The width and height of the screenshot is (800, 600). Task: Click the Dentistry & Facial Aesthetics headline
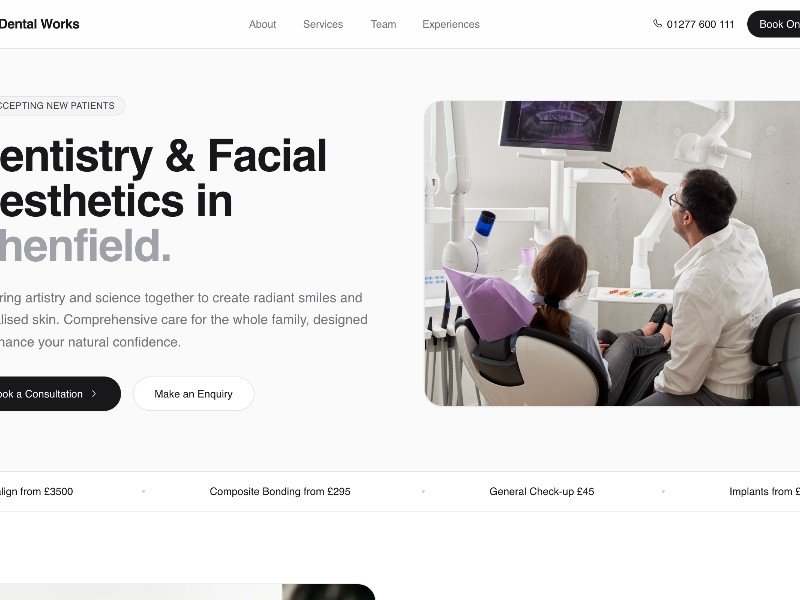point(163,201)
